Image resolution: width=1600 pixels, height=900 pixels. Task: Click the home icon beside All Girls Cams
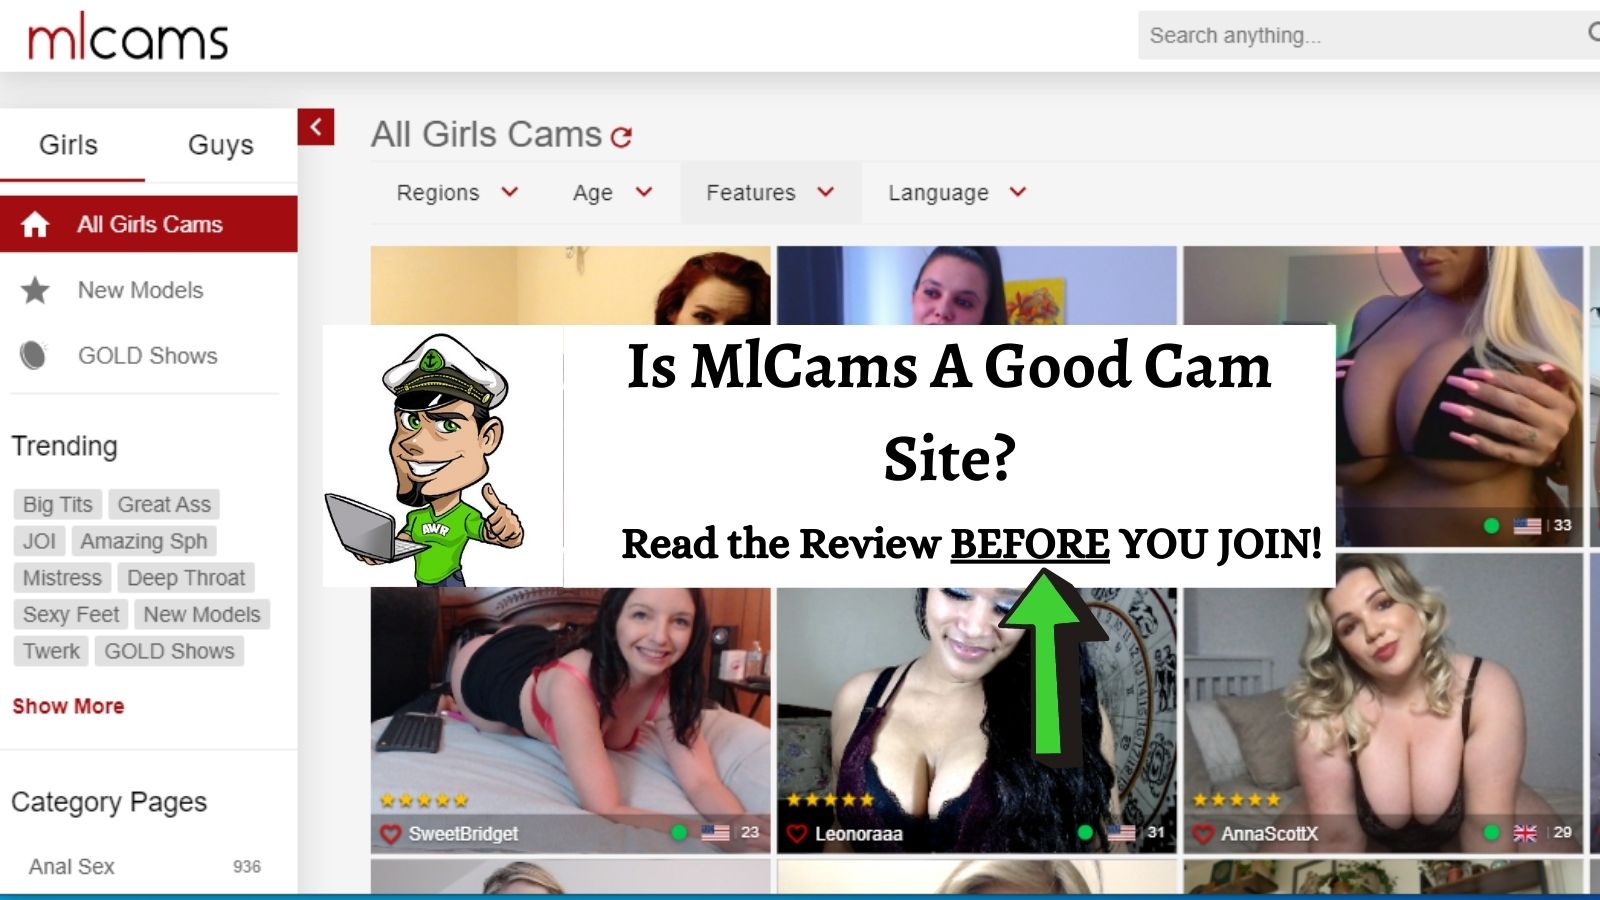pyautogui.click(x=35, y=225)
